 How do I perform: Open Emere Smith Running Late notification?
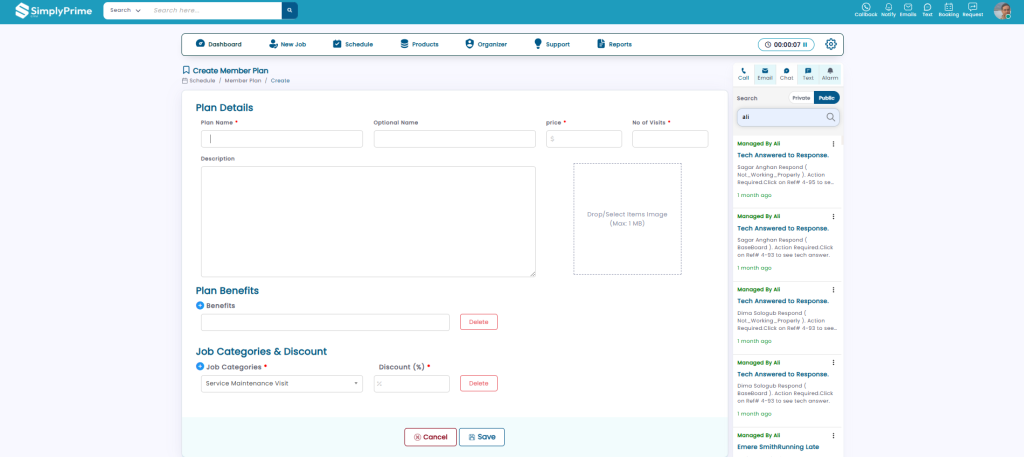click(777, 447)
